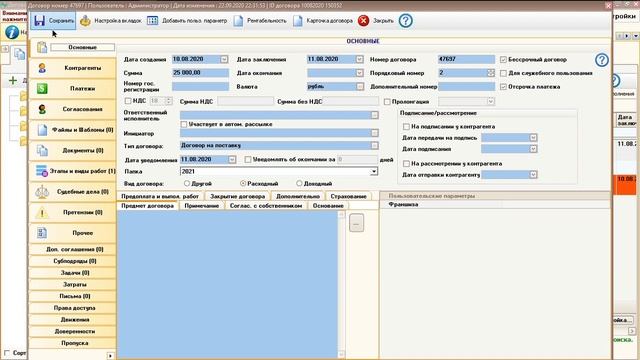640x360 pixels.
Task: Enable Для служебного пользования checkbox
Action: point(503,73)
